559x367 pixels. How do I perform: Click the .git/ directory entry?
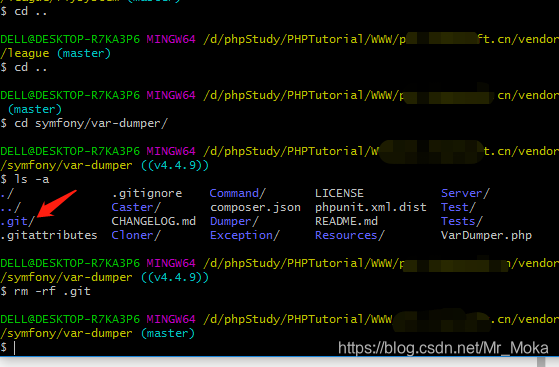tap(17, 221)
